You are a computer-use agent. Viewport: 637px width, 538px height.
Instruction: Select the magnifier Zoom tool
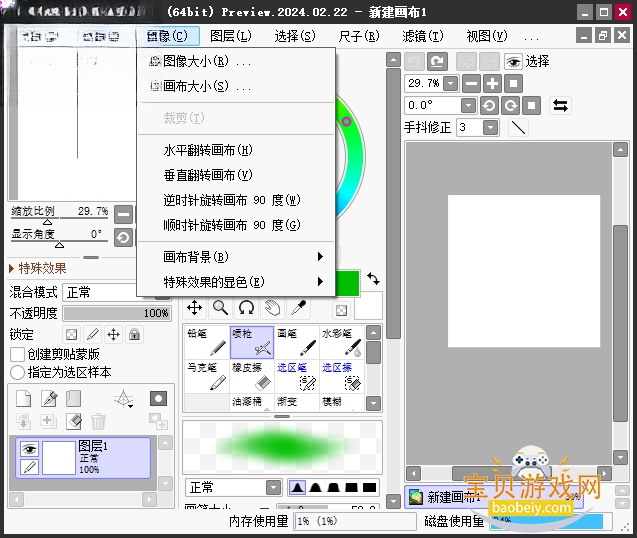click(x=221, y=308)
